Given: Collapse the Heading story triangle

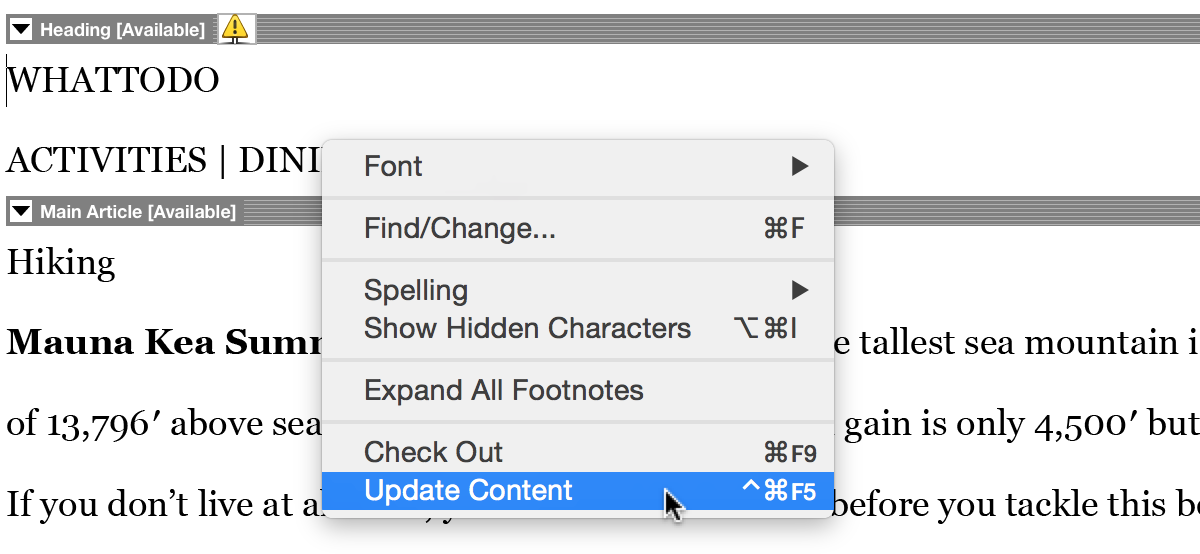Looking at the screenshot, I should point(21,30).
